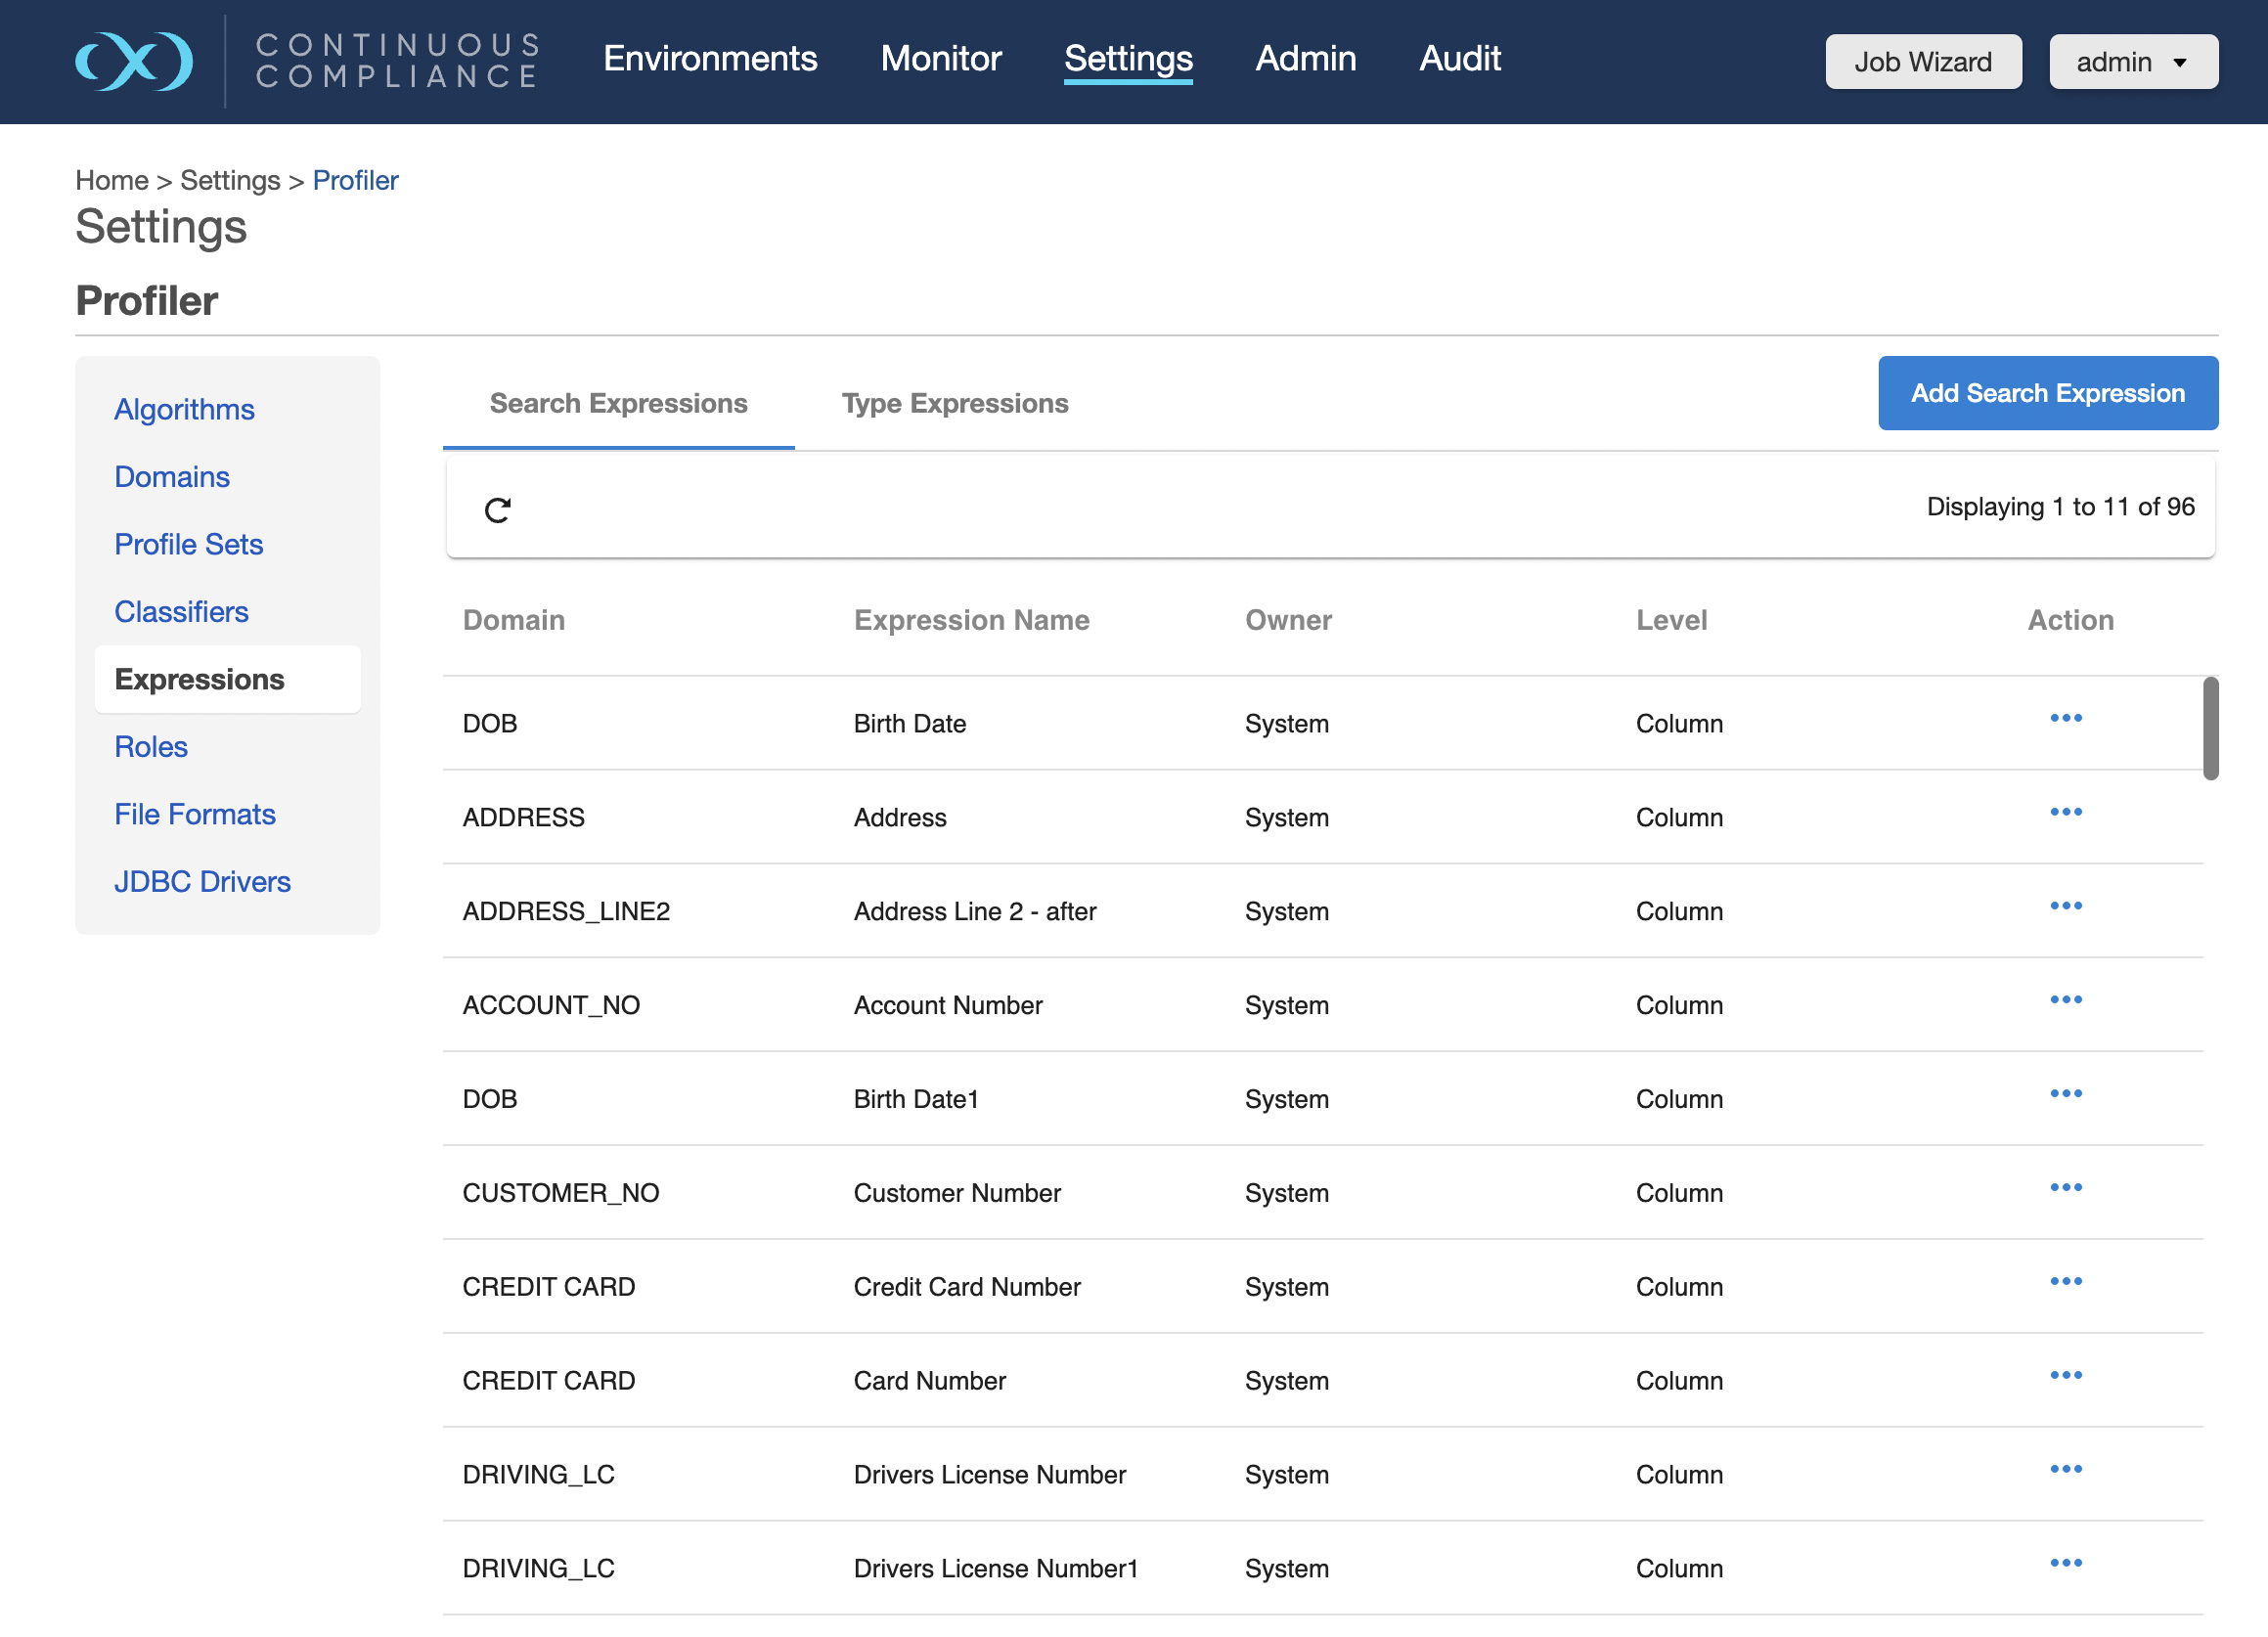The image size is (2268, 1637).
Task: Open actions menu for Card Number row
Action: point(2065,1375)
